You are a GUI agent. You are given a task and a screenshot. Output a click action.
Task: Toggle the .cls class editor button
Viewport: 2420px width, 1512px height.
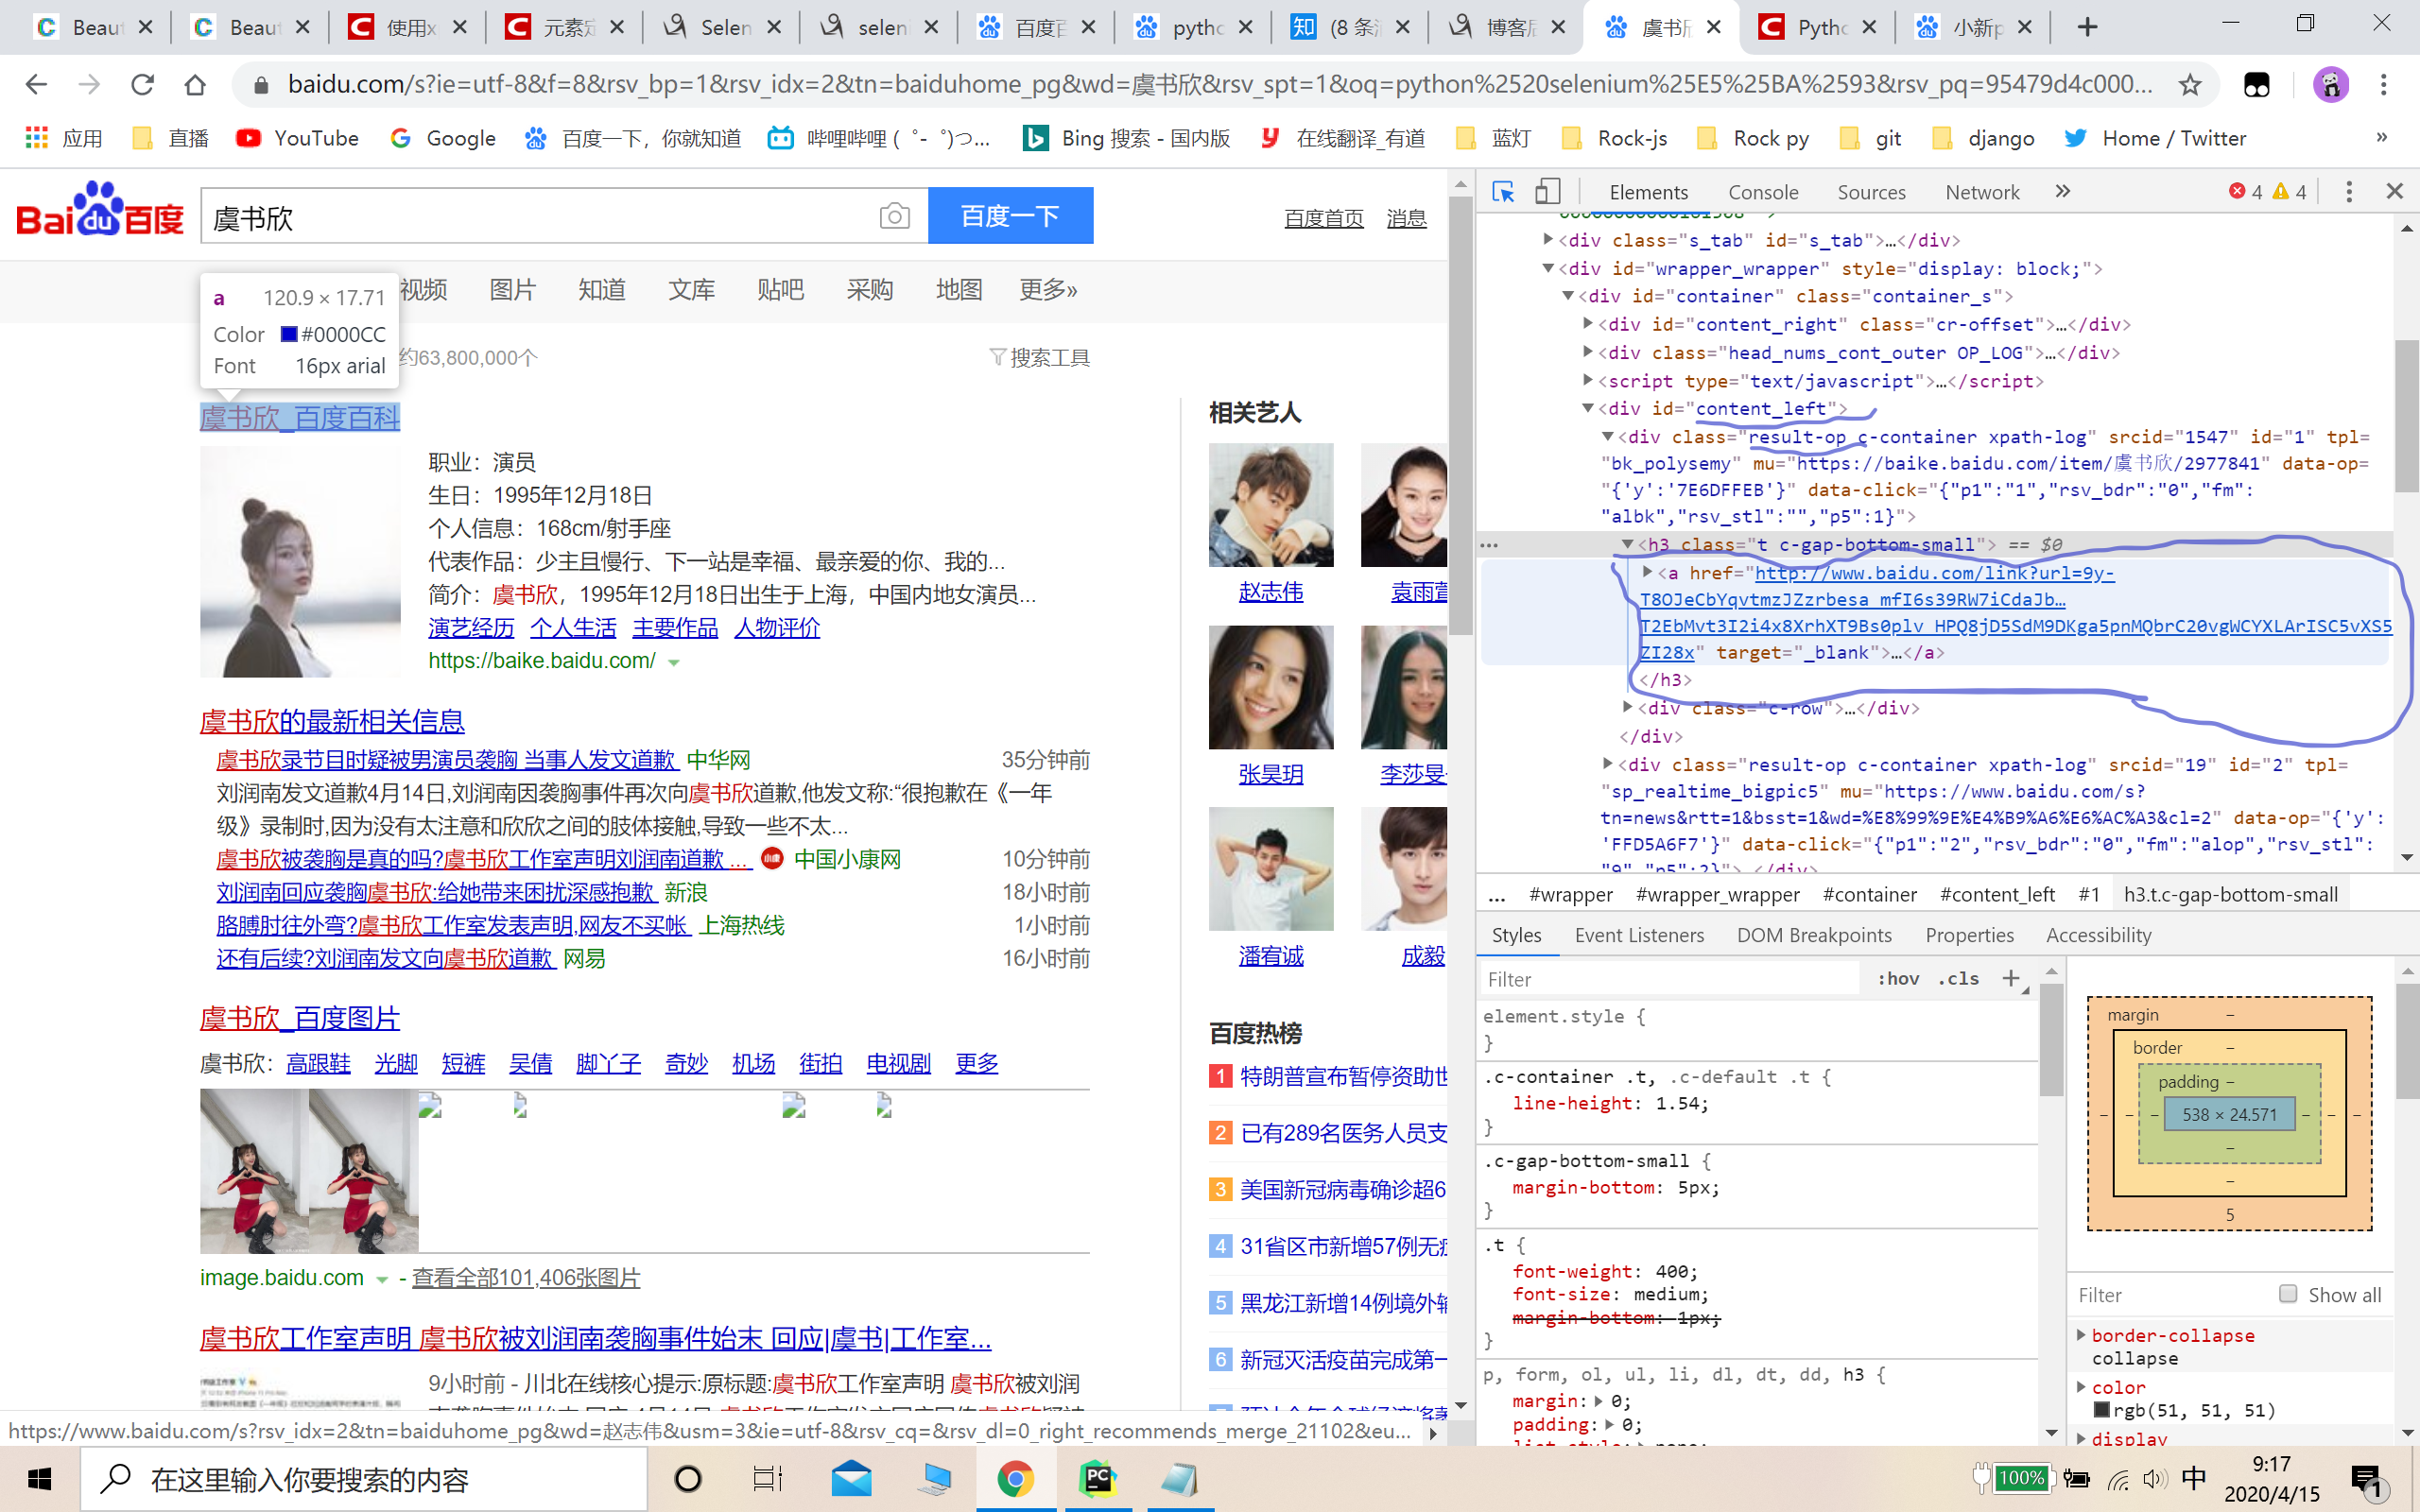[x=1958, y=978]
